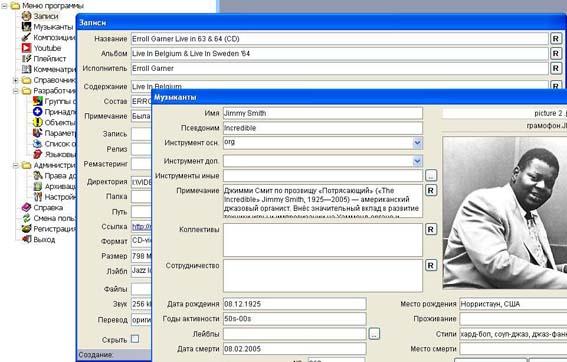Click the Альбом field Live In Belgium
The height and width of the screenshot is (362, 567).
tap(340, 54)
